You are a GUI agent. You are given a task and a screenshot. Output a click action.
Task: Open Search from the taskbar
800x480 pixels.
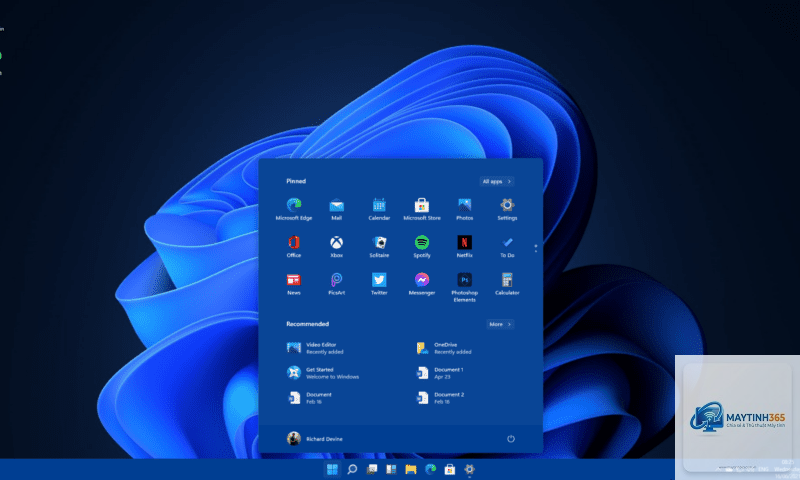coord(352,469)
